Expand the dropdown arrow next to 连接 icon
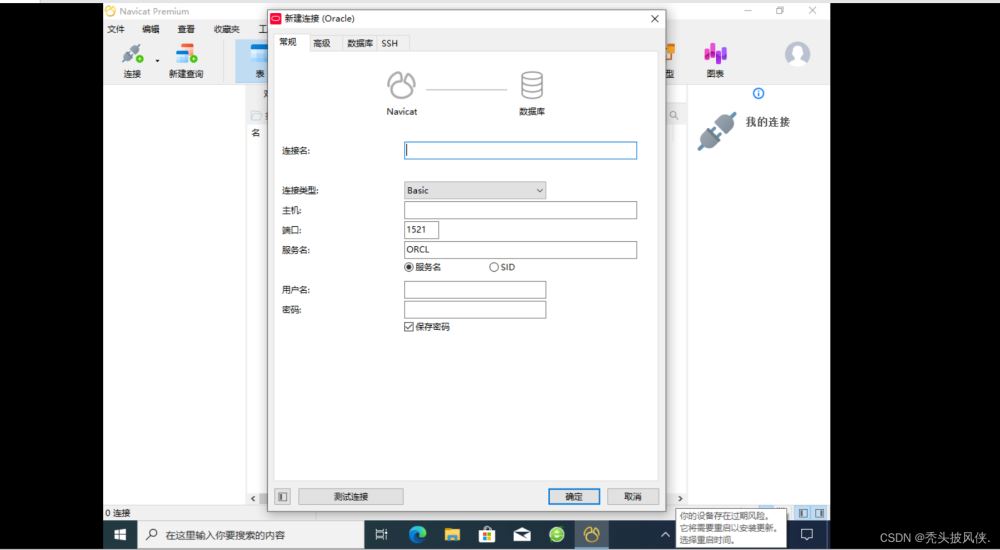The image size is (1000, 550). (157, 61)
